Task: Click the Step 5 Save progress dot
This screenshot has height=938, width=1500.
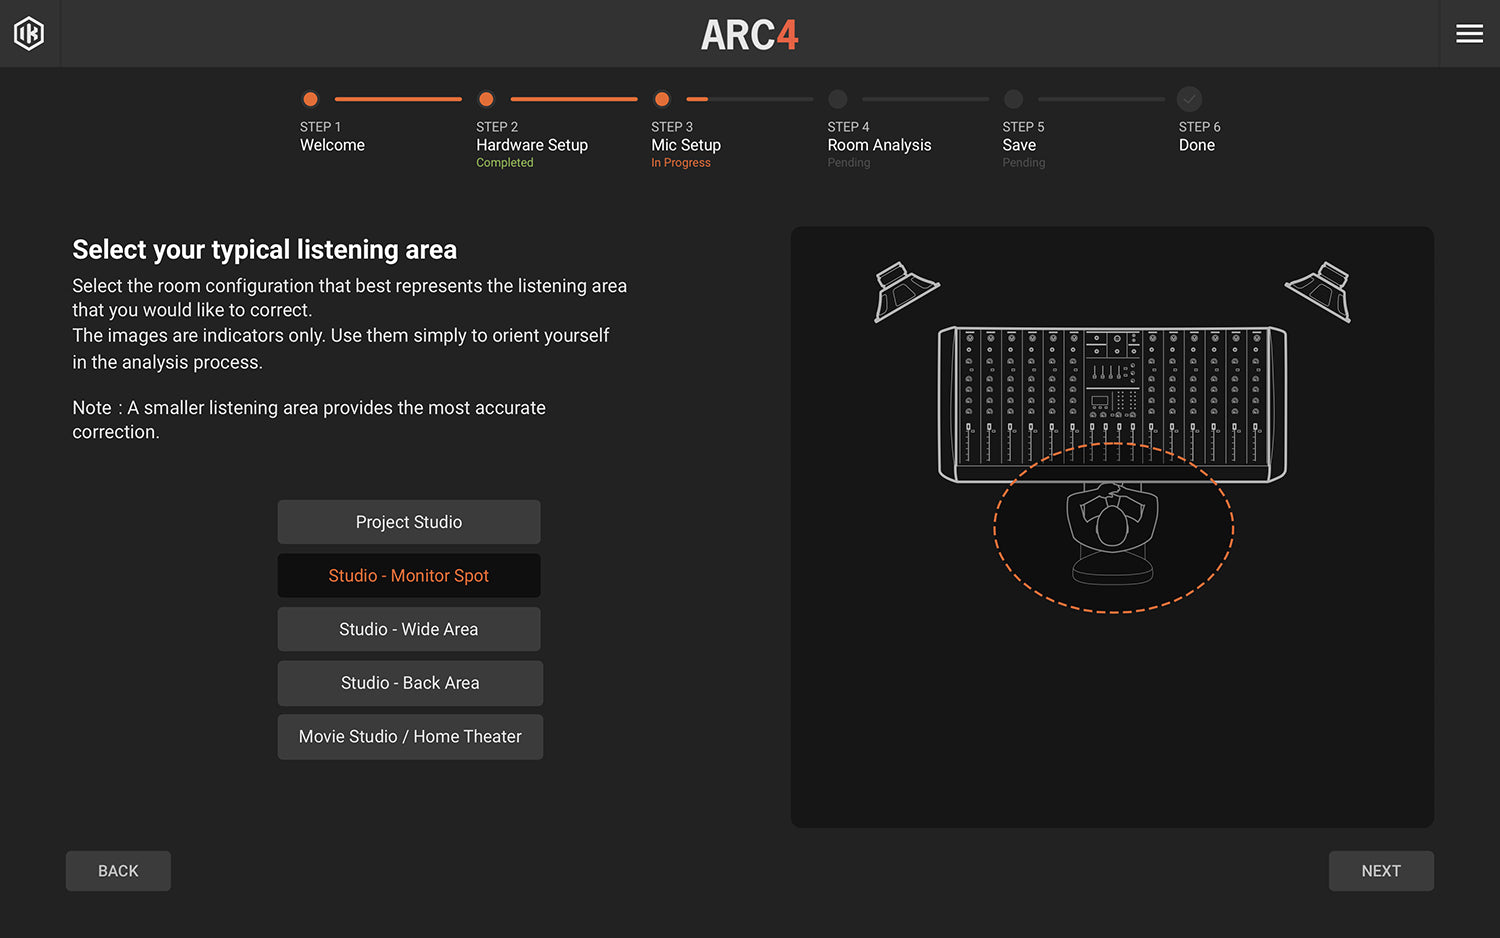Action: pos(1013,99)
